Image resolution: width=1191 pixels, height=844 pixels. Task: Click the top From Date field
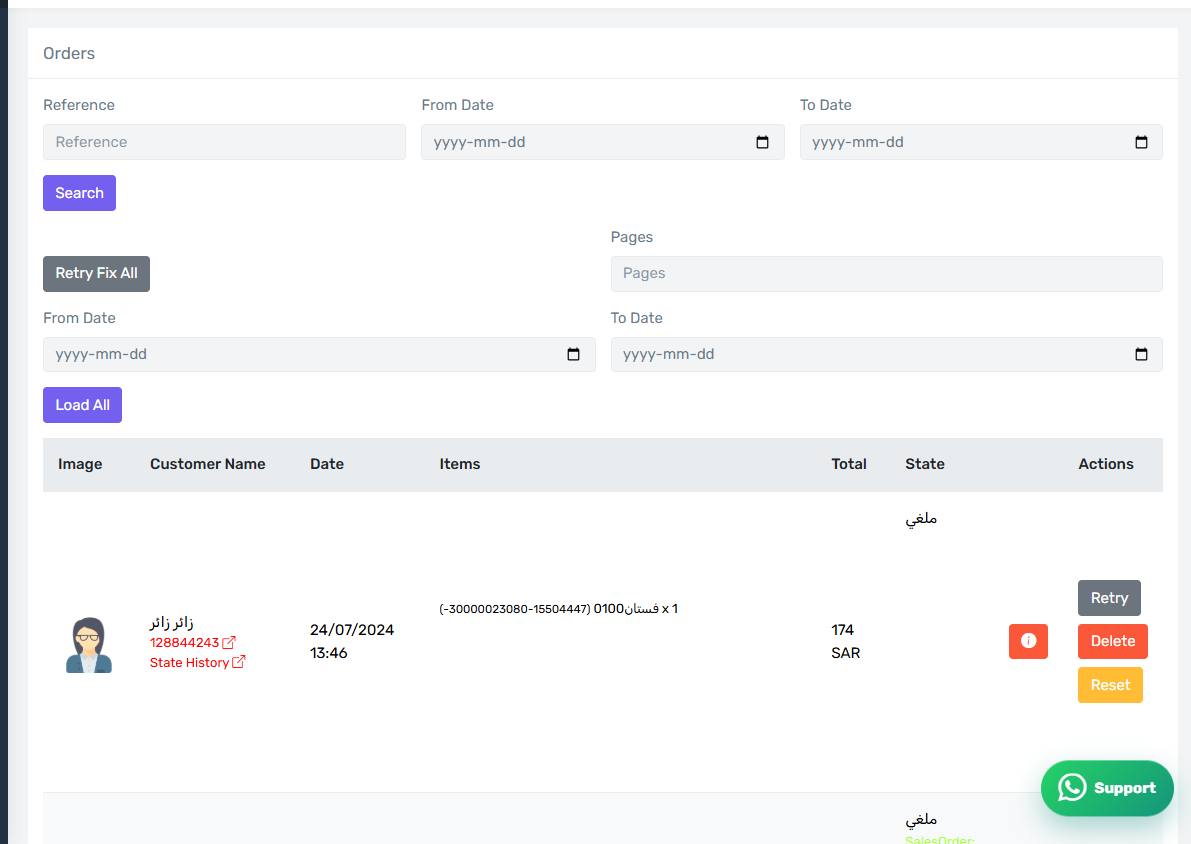602,142
